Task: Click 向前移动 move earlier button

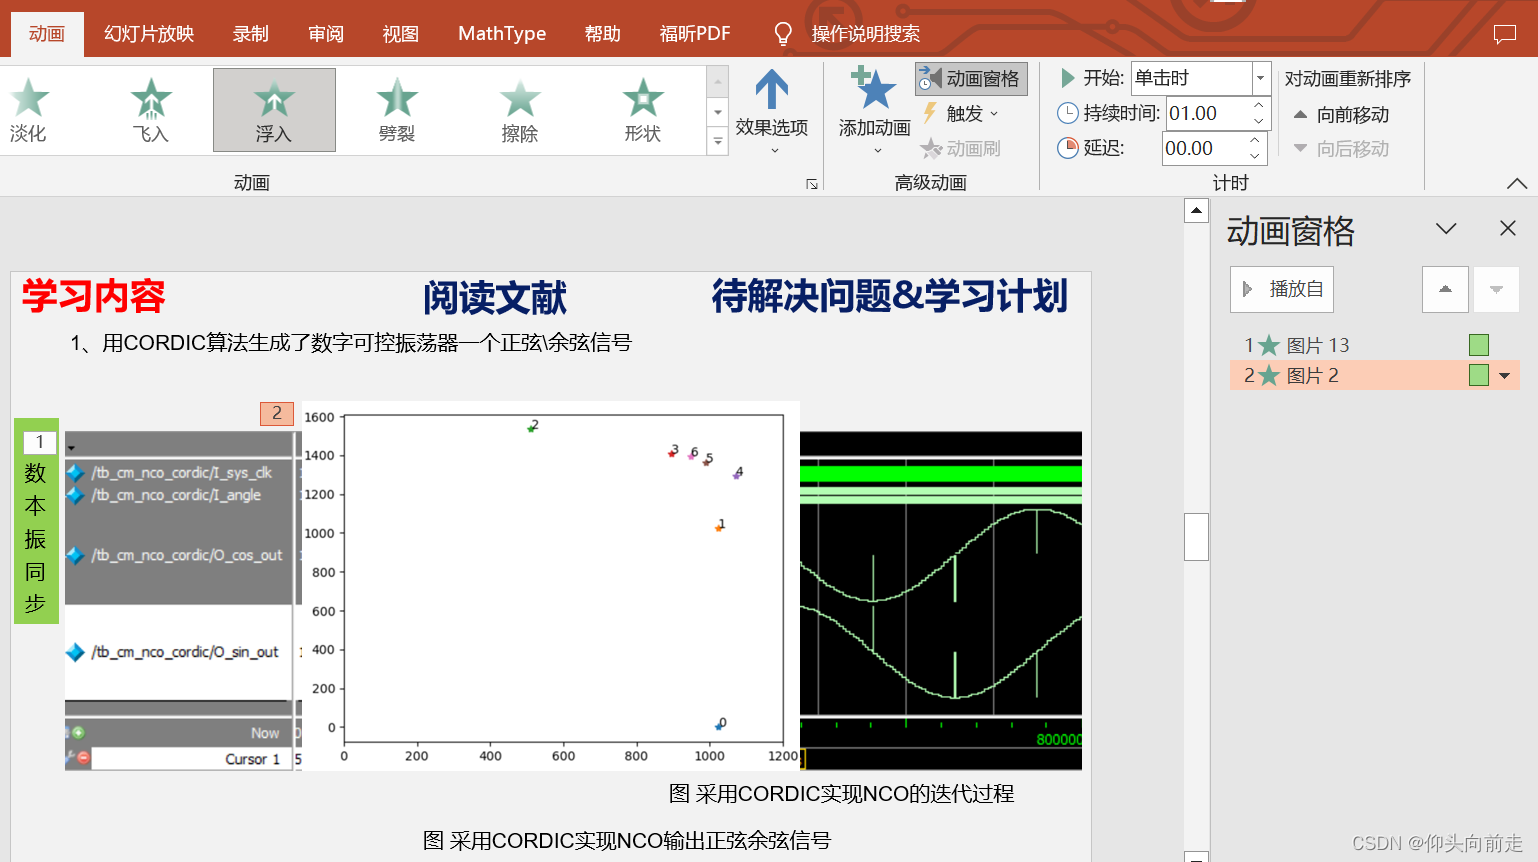Action: tap(1341, 115)
